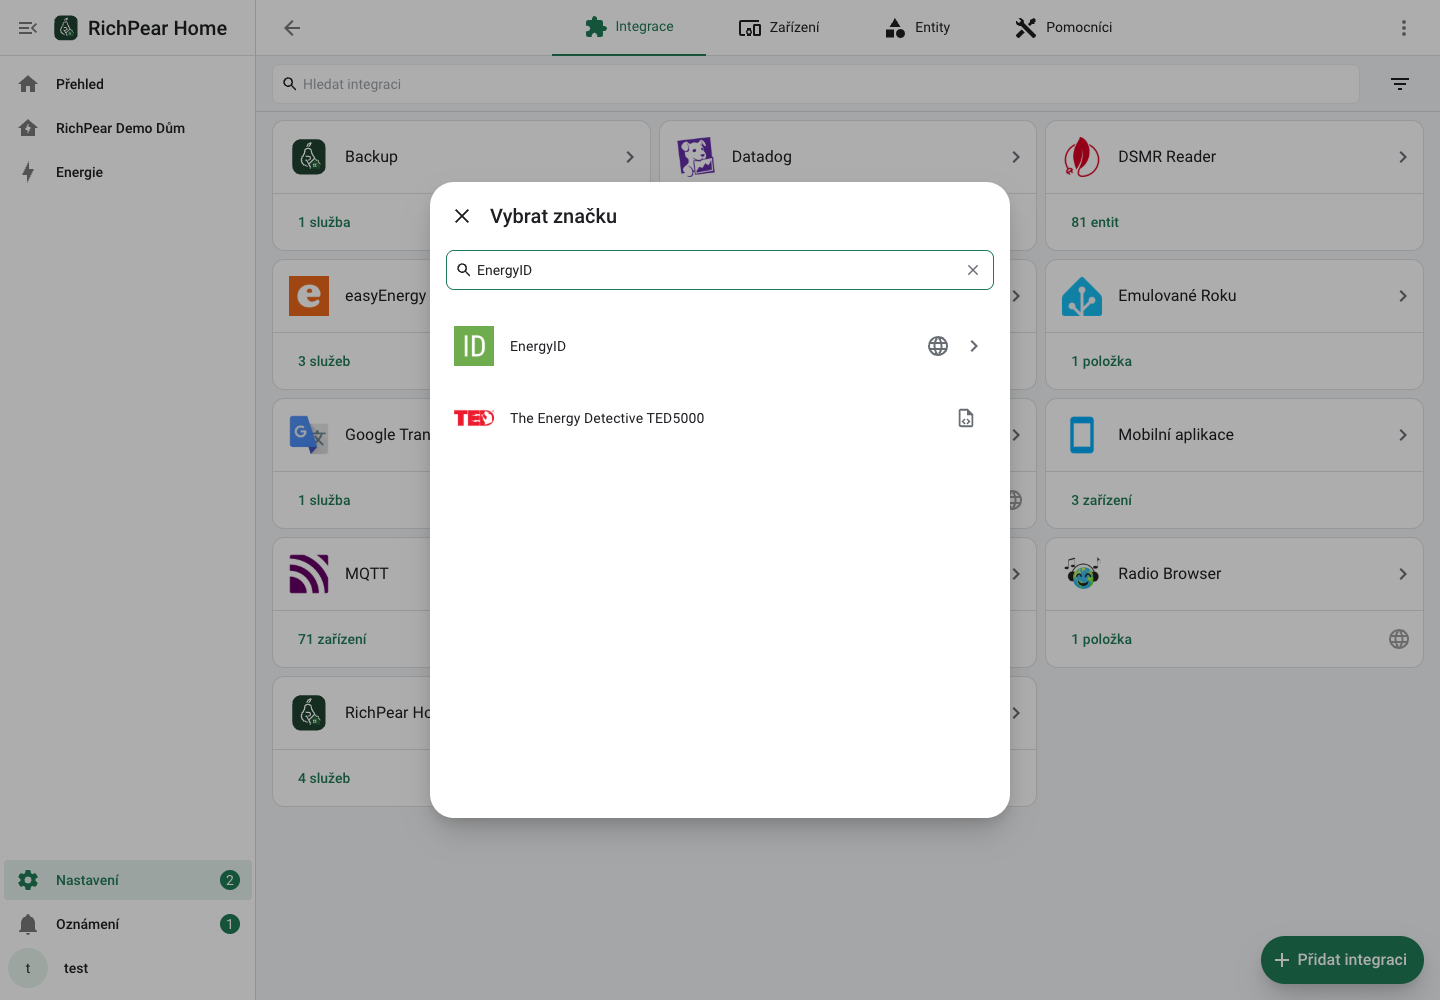Click the file icon on TED5000 row

(x=966, y=418)
